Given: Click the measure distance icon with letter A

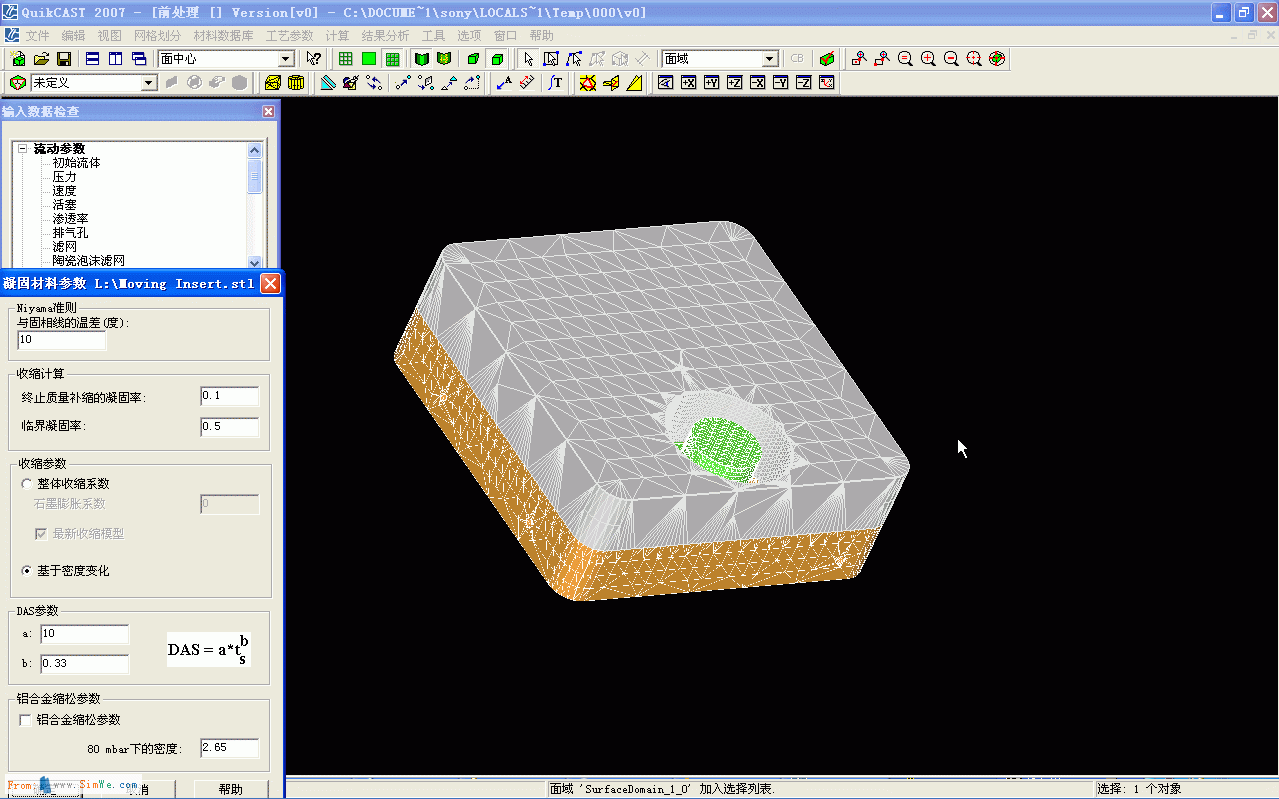Looking at the screenshot, I should (x=504, y=83).
